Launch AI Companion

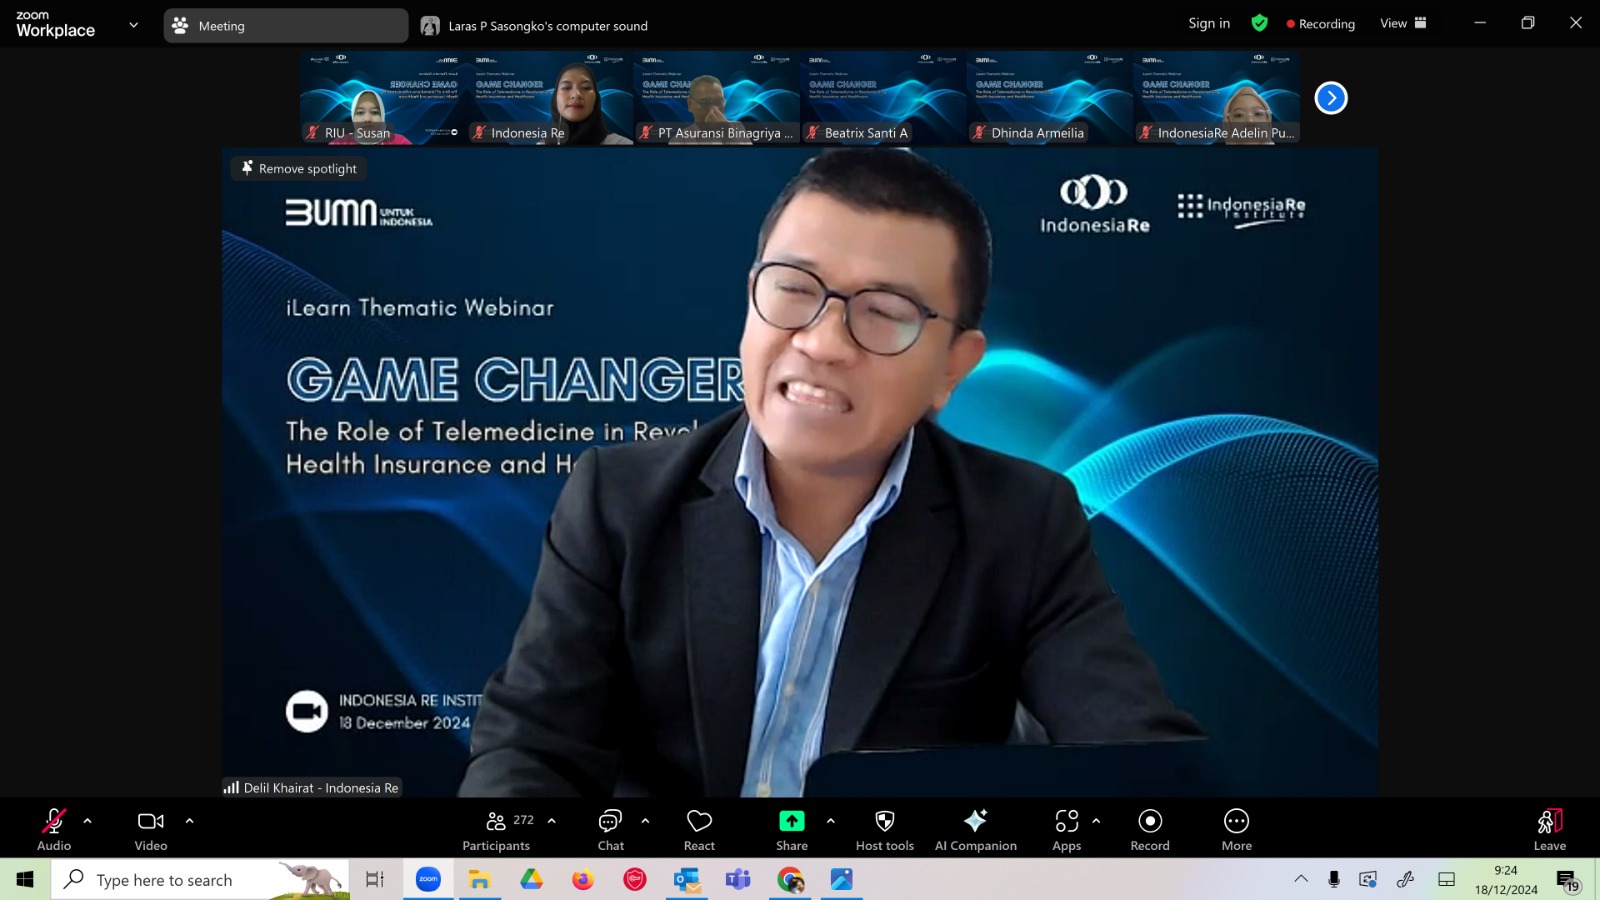pos(975,830)
